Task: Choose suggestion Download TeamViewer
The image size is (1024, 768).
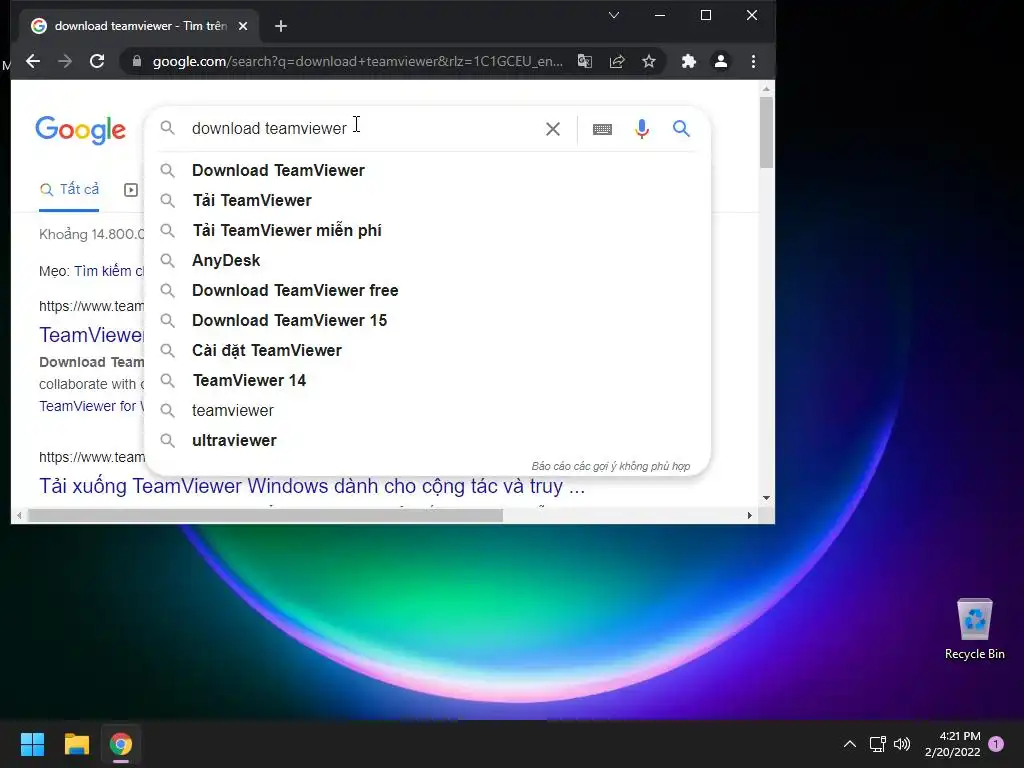Action: click(428, 170)
